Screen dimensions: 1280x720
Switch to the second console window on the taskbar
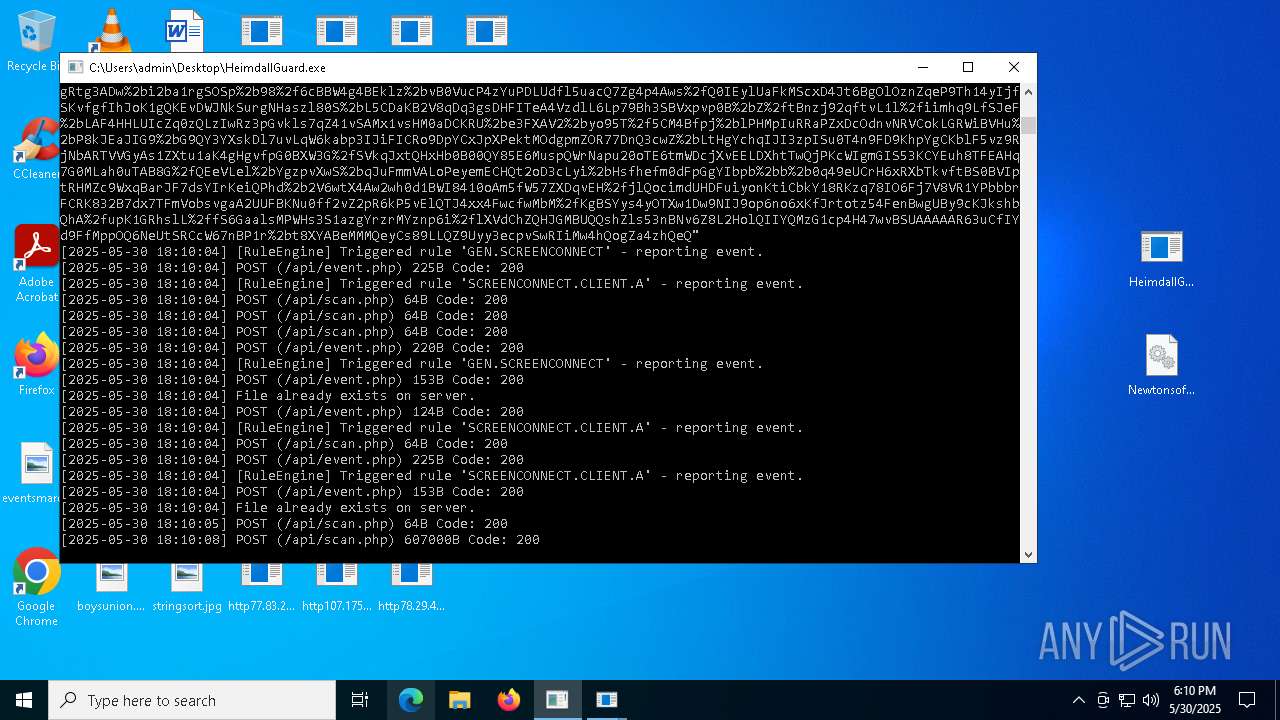point(606,700)
